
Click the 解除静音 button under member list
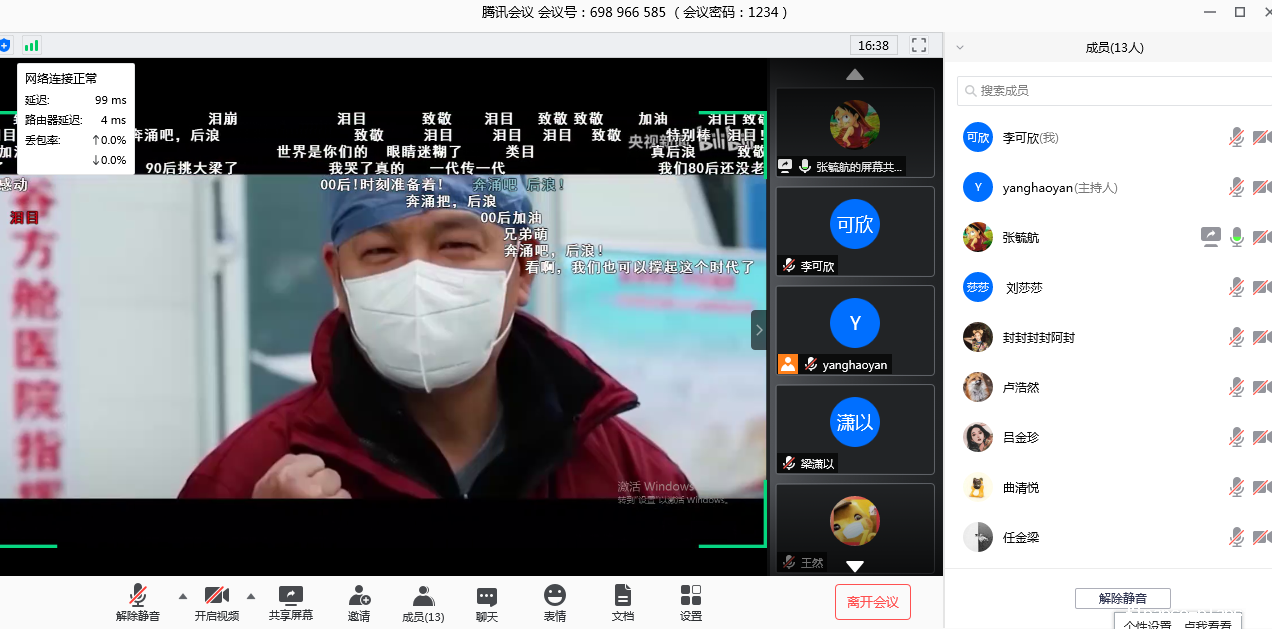[x=1122, y=598]
